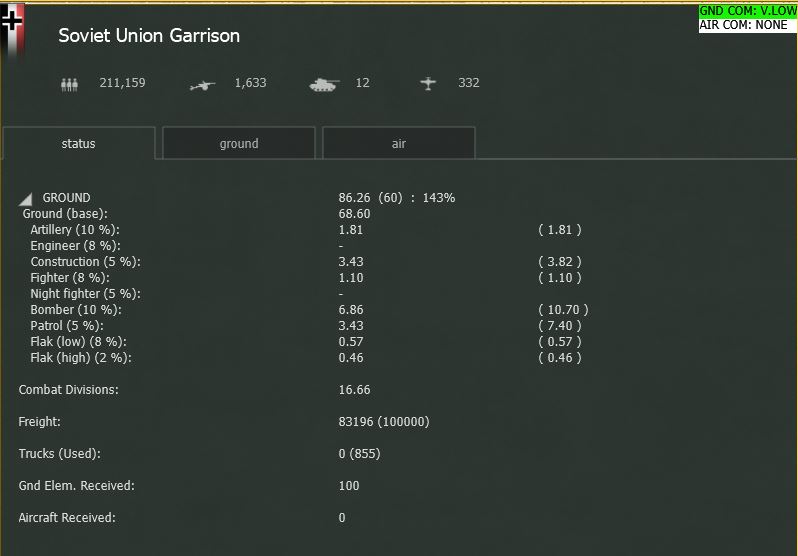Click the Combat Divisions value 16.66
Image resolution: width=798 pixels, height=556 pixels.
[354, 390]
